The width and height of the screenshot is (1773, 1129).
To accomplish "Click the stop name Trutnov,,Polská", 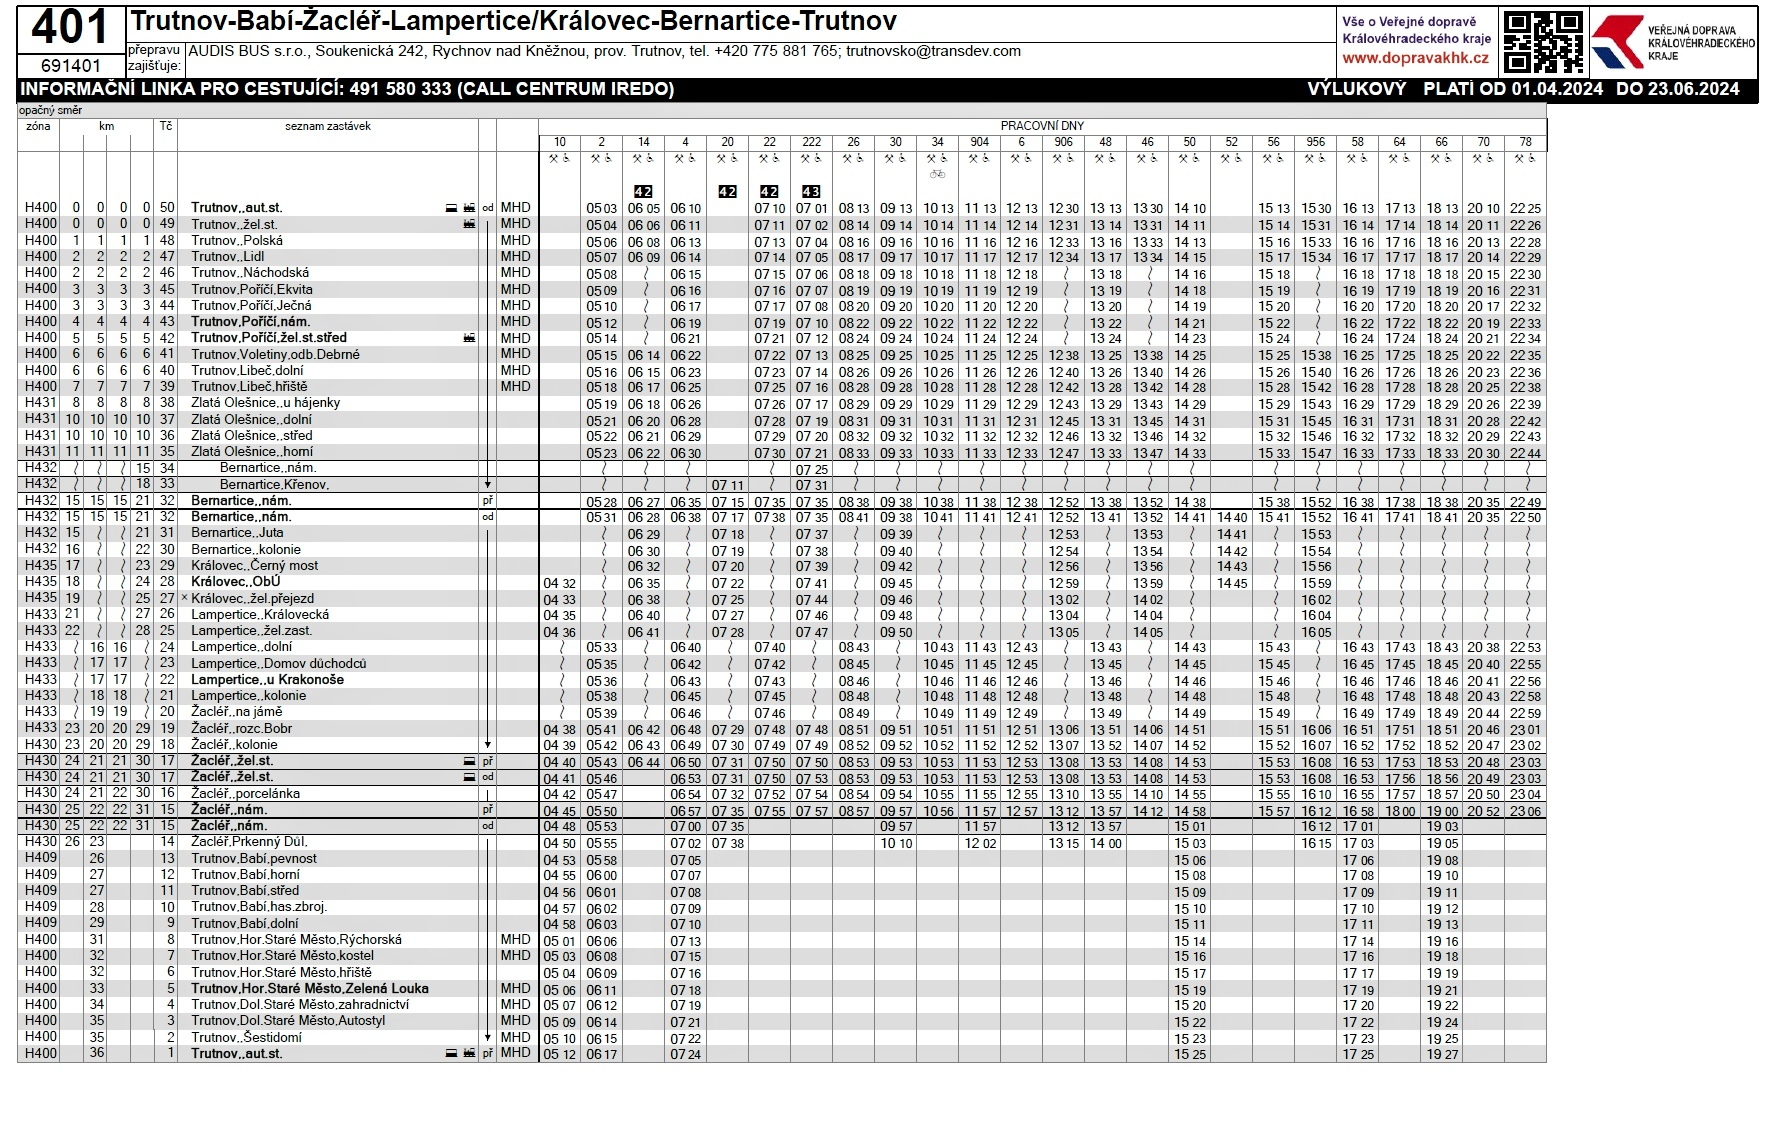I will click(x=237, y=240).
